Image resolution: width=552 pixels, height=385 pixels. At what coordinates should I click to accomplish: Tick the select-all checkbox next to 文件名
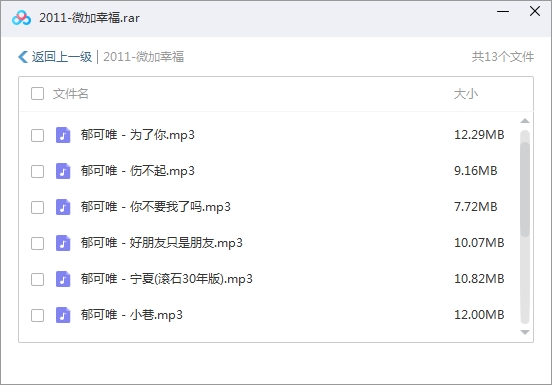click(37, 94)
